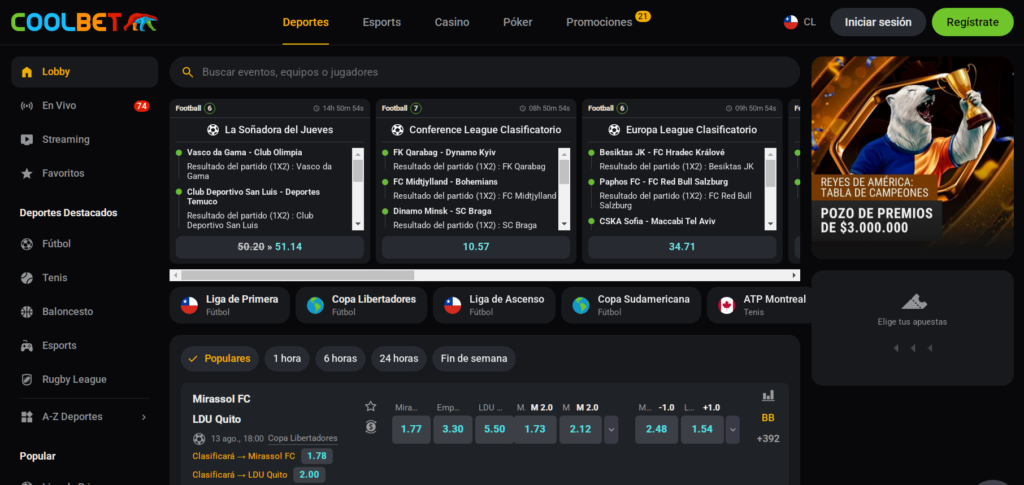Click the Baloncesto basketball icon
The width and height of the screenshot is (1024, 485).
point(27,312)
